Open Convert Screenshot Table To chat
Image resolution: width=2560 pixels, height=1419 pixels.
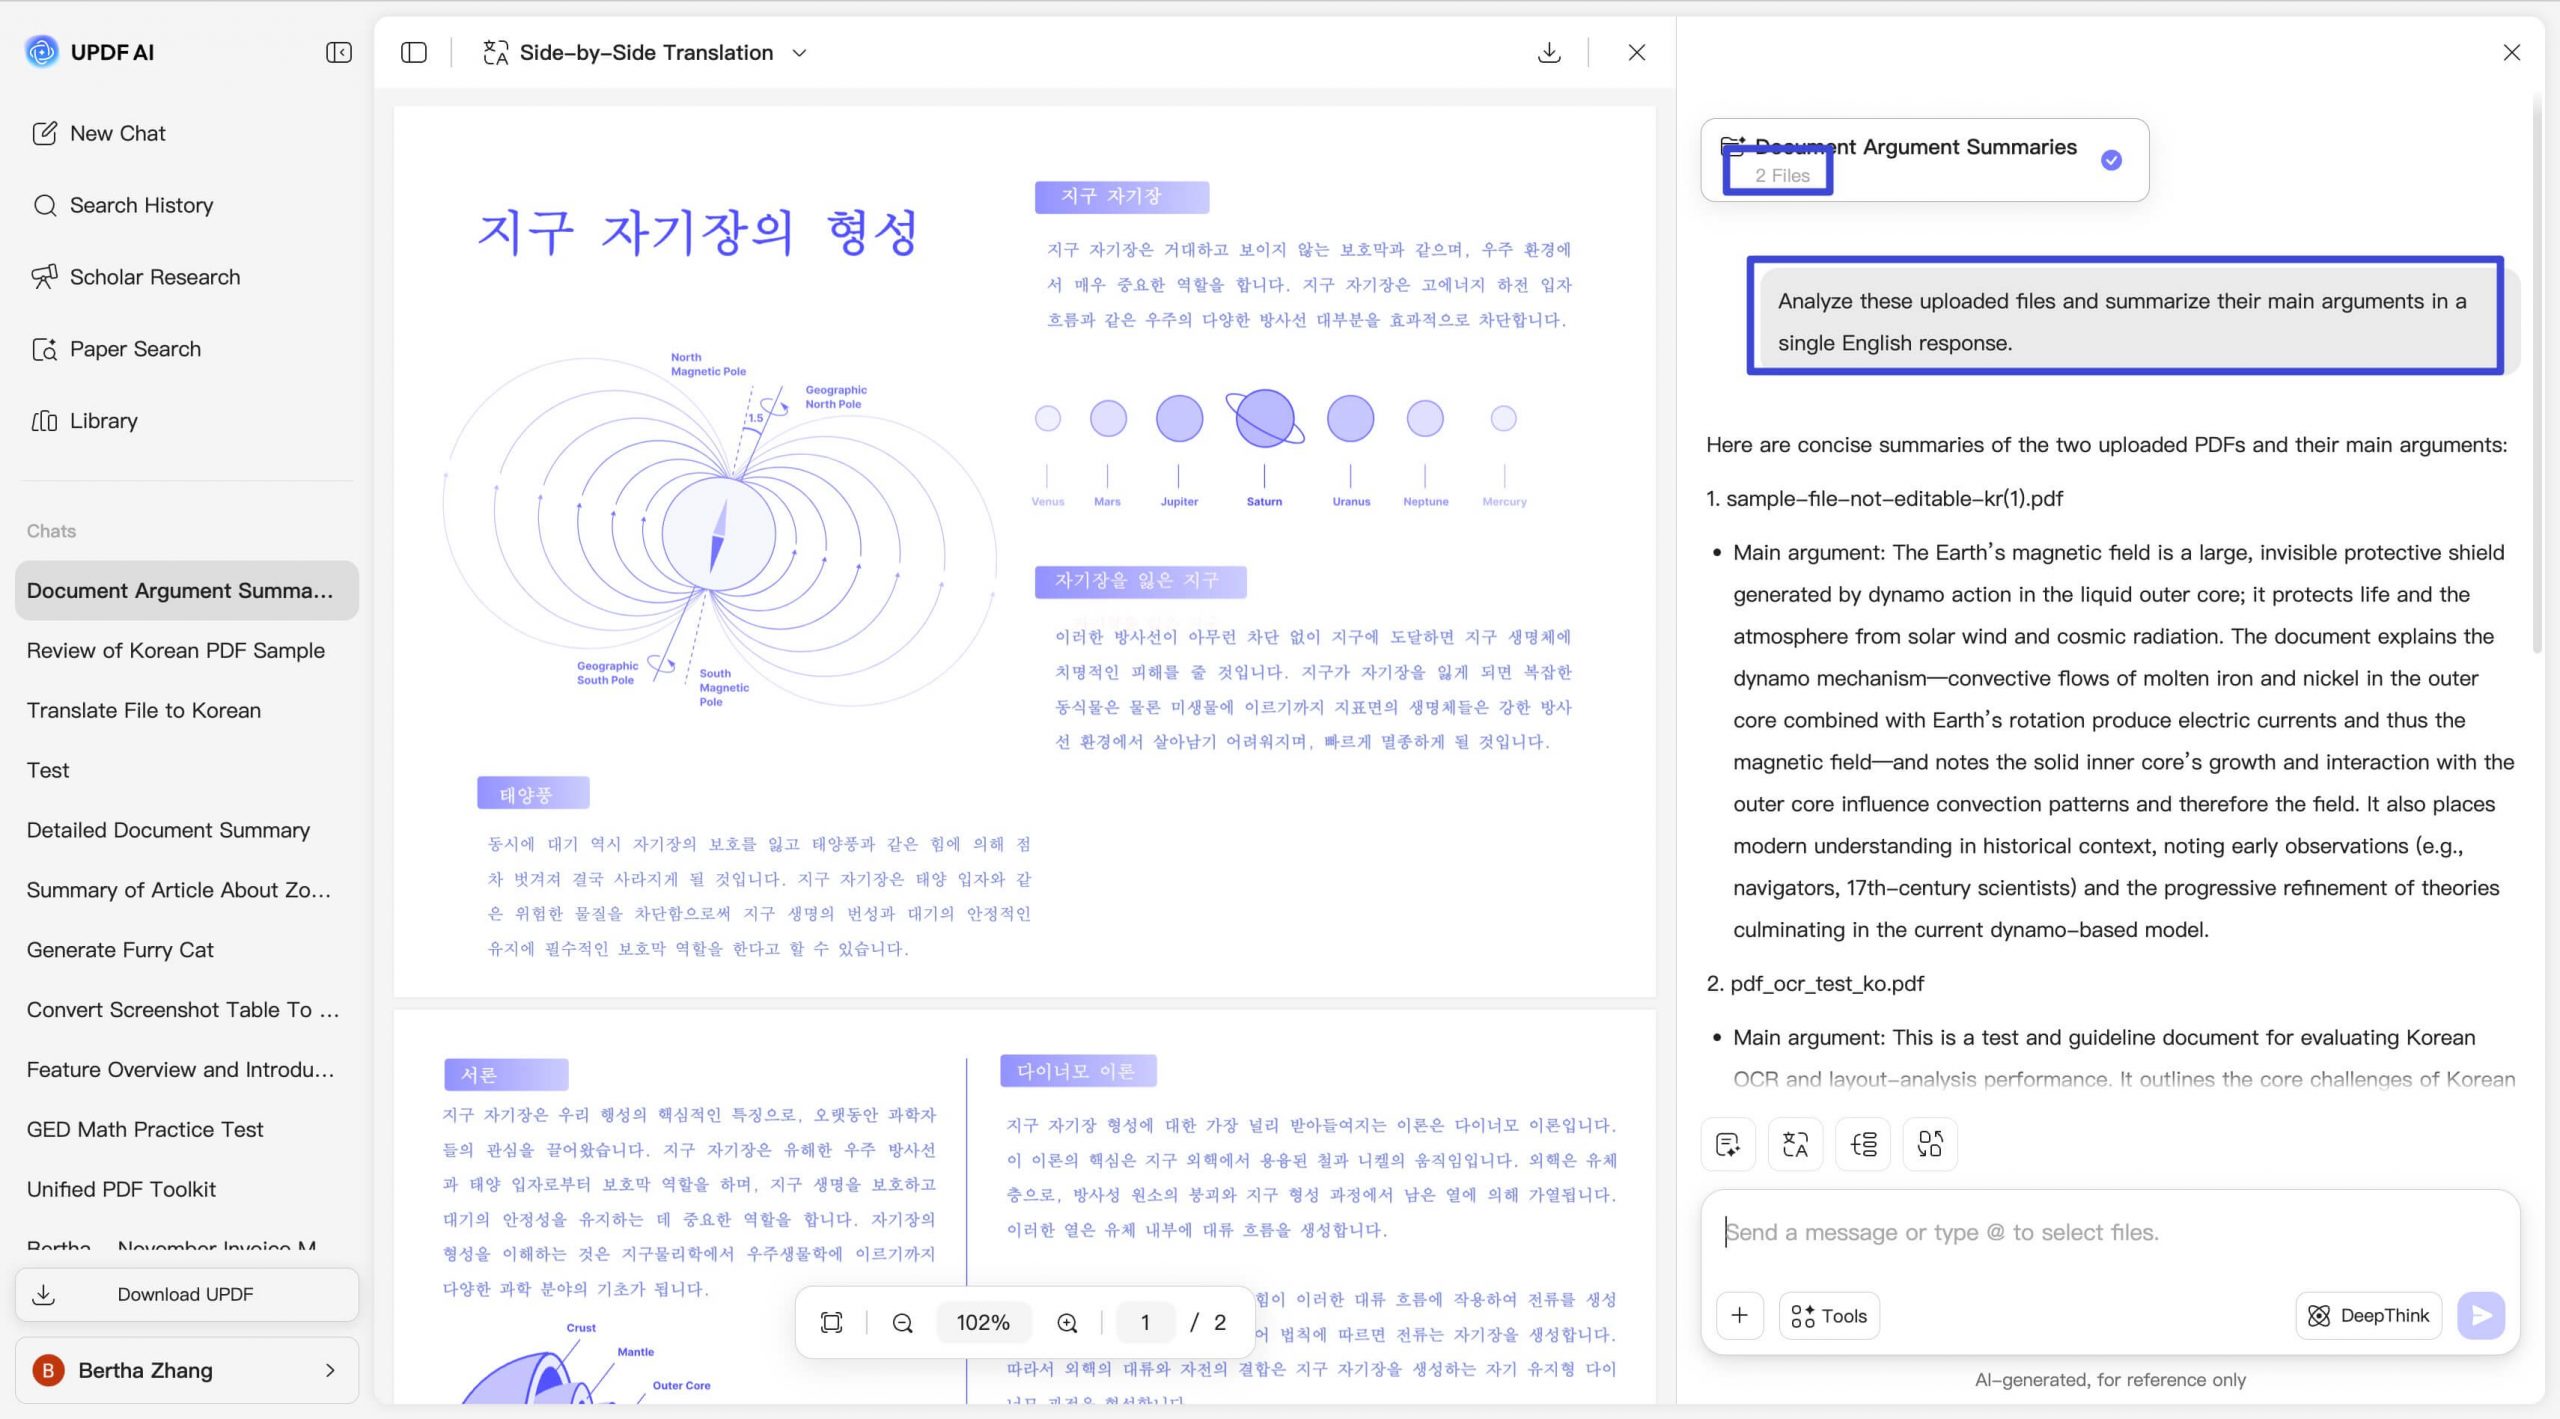[187, 1010]
